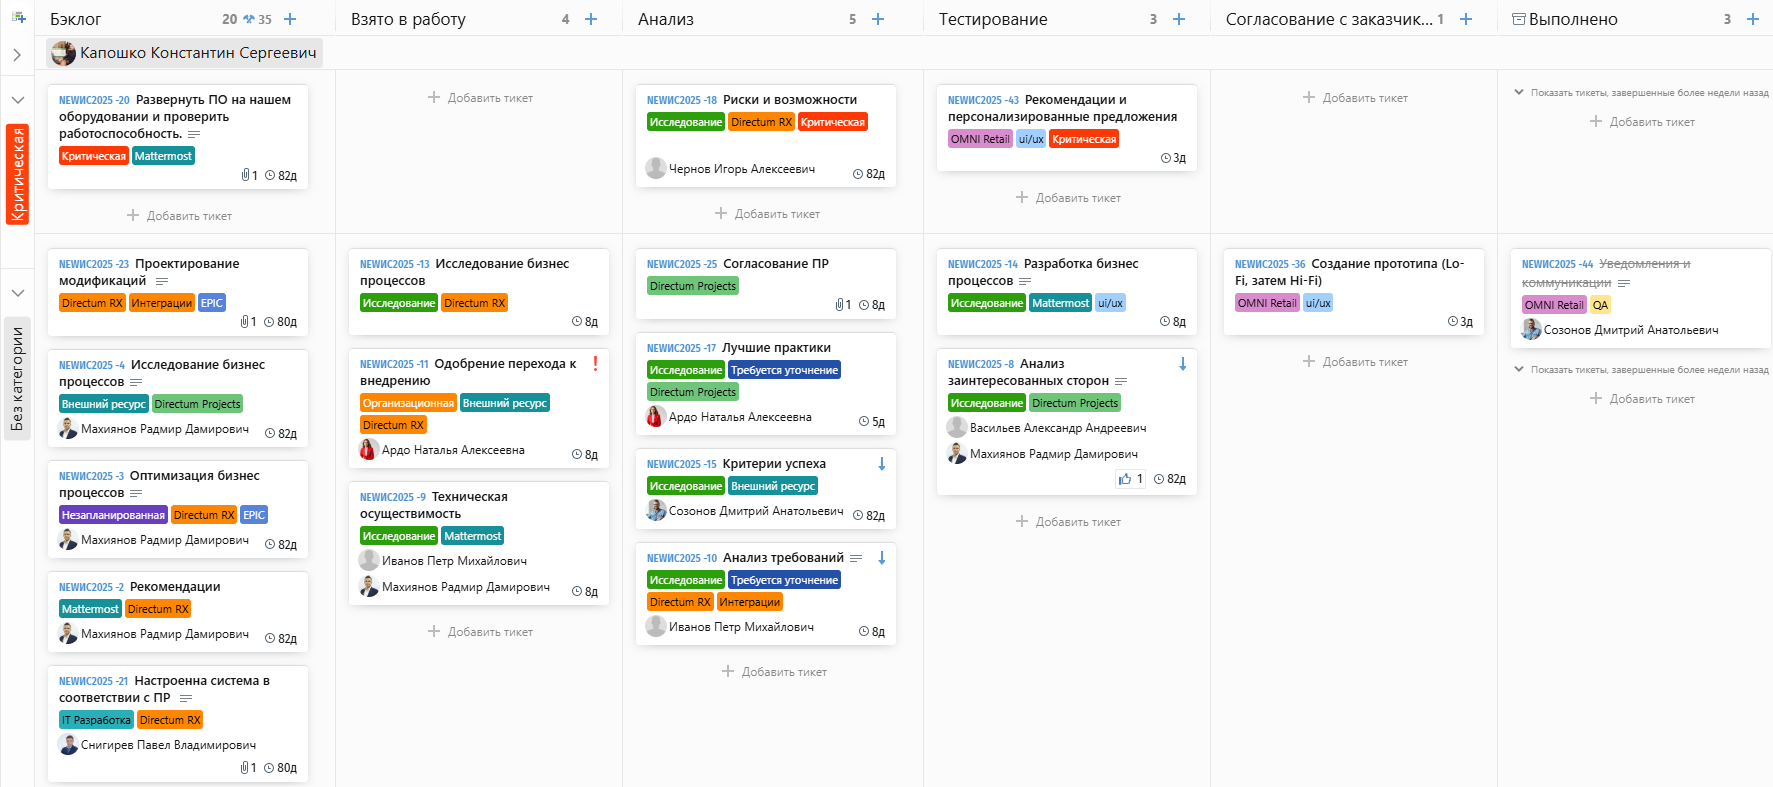Collapse the Без категории swimlane
This screenshot has width=1773, height=787.
point(17,293)
